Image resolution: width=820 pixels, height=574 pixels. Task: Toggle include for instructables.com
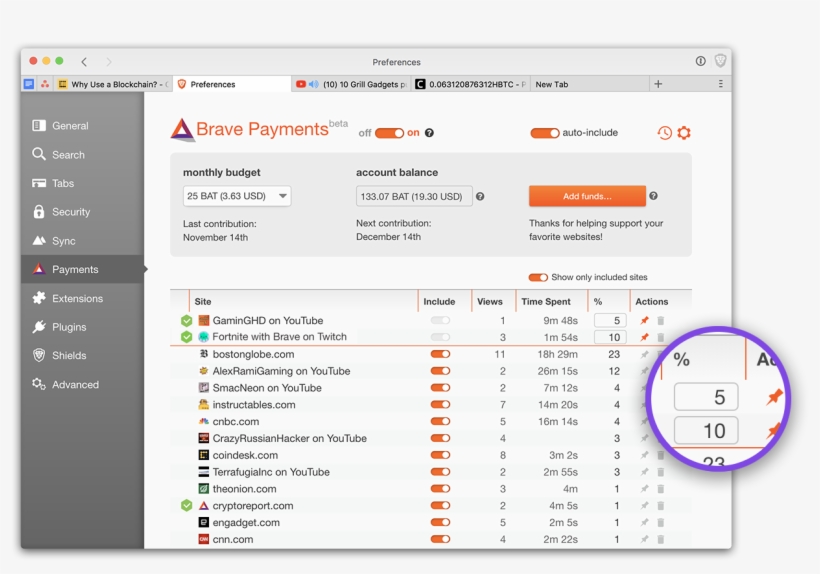[440, 405]
